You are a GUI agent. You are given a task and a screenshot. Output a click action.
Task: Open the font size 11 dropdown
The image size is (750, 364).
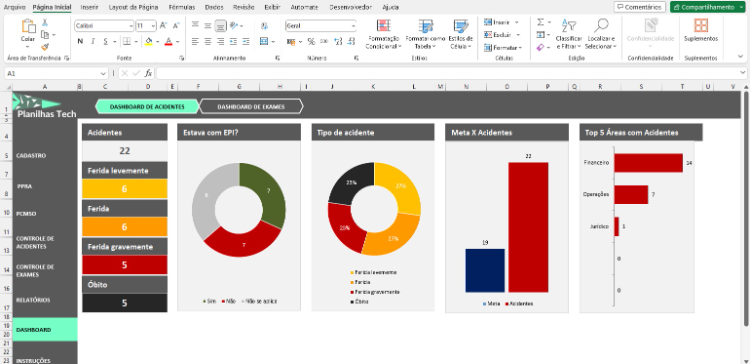coord(153,26)
